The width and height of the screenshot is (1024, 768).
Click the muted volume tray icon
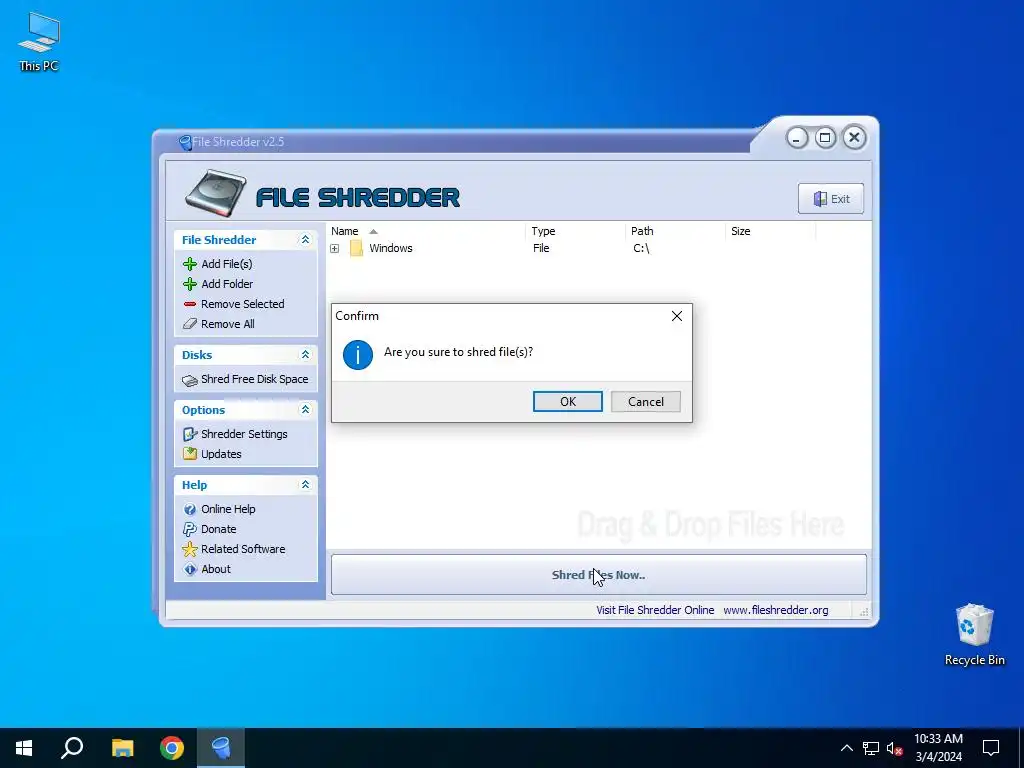894,748
